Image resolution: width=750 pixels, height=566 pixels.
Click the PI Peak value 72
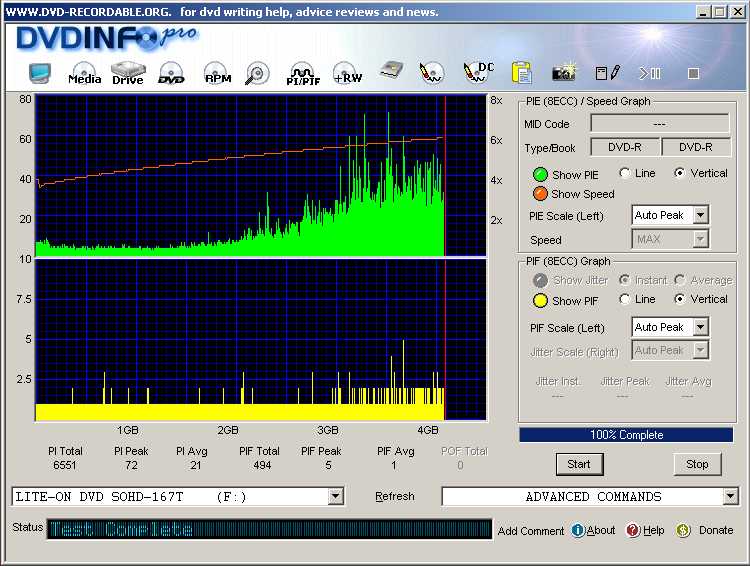click(x=132, y=465)
